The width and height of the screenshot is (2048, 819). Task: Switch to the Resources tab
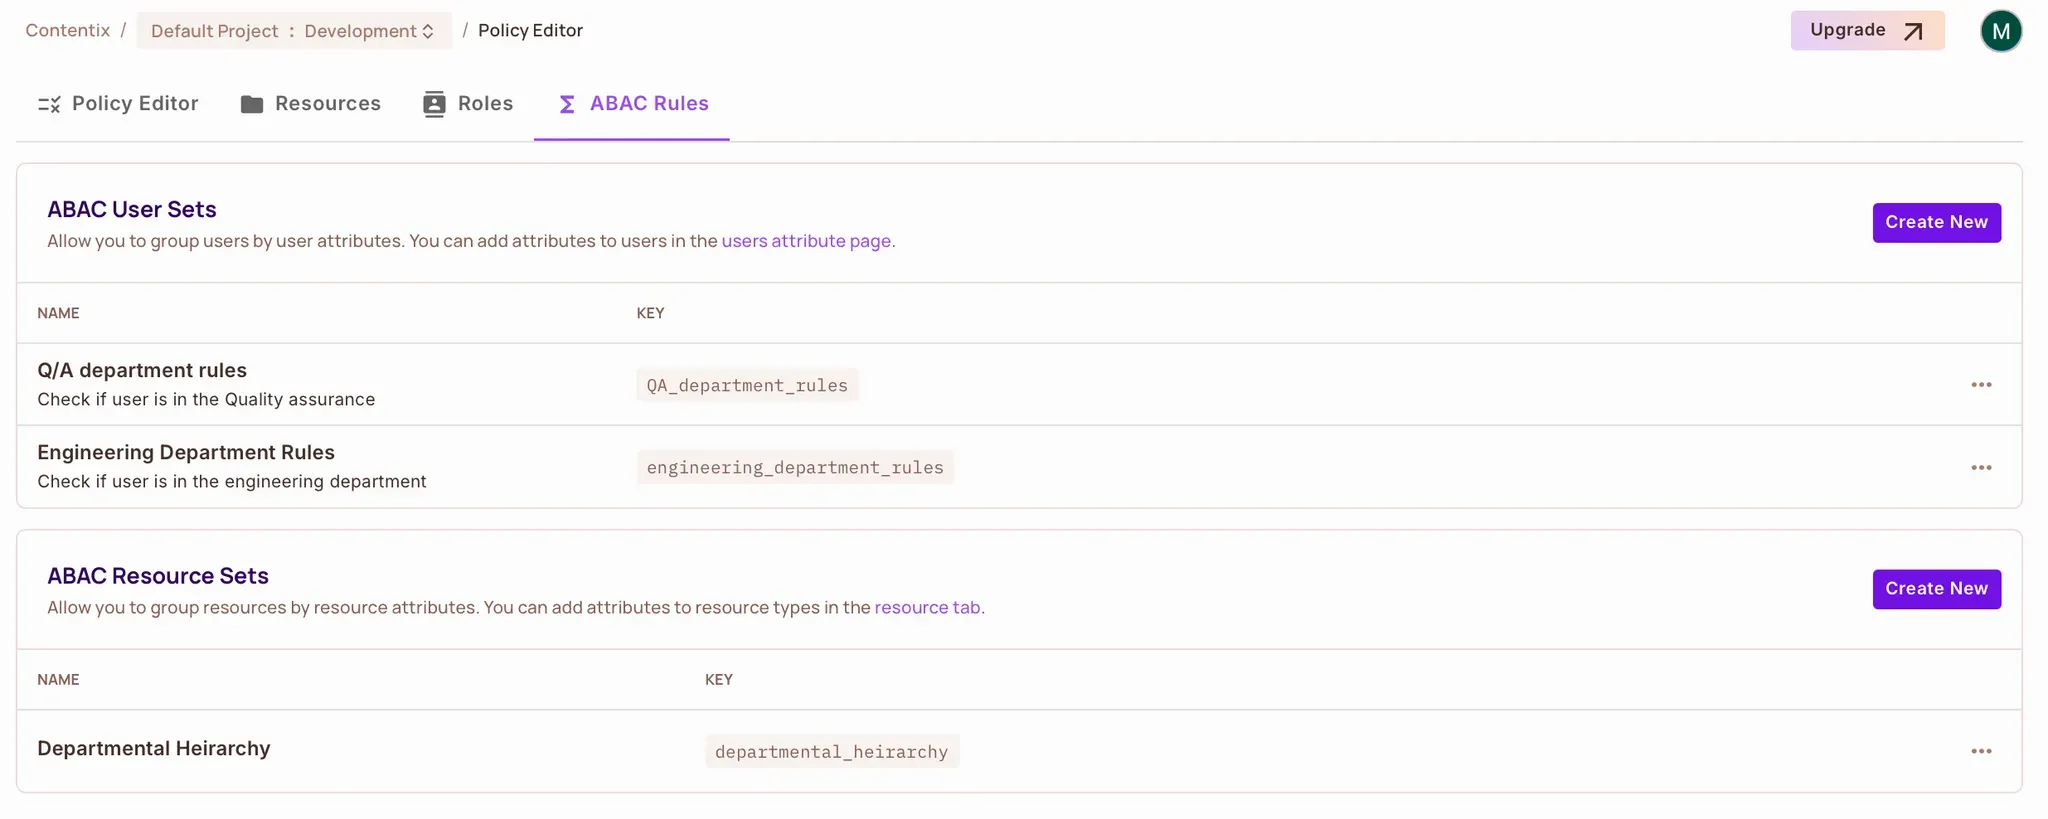point(327,104)
